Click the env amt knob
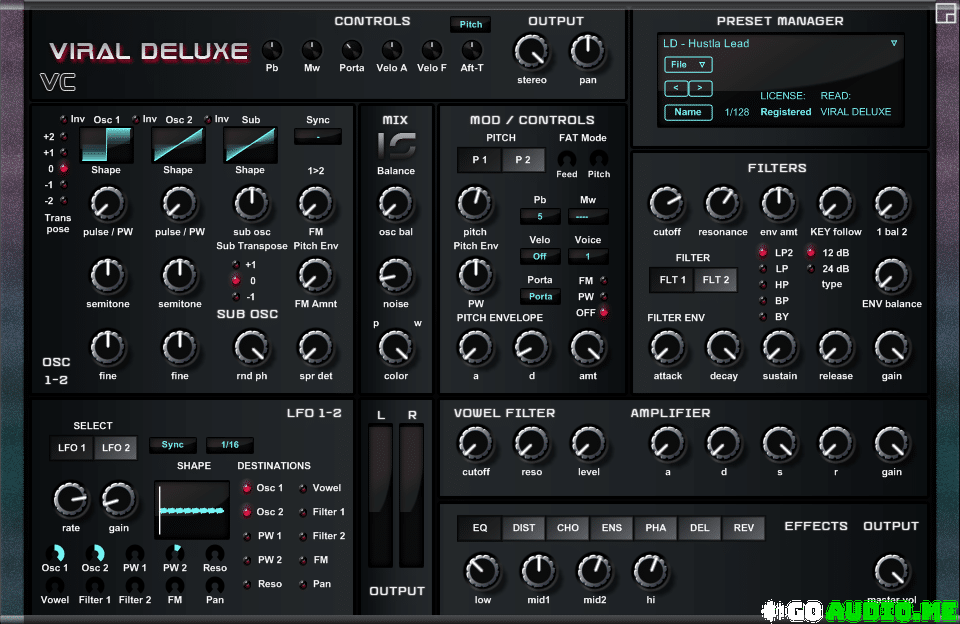This screenshot has height=624, width=960. (x=779, y=203)
